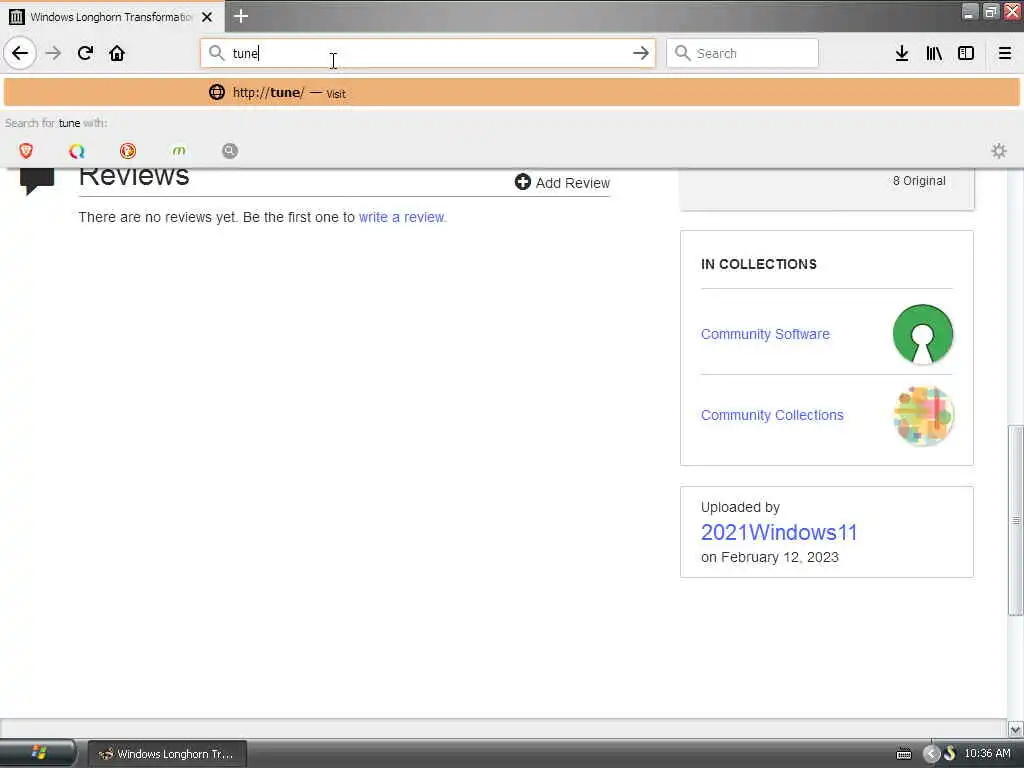
Task: Click the Community Collections colorful thumbnail
Action: point(923,415)
